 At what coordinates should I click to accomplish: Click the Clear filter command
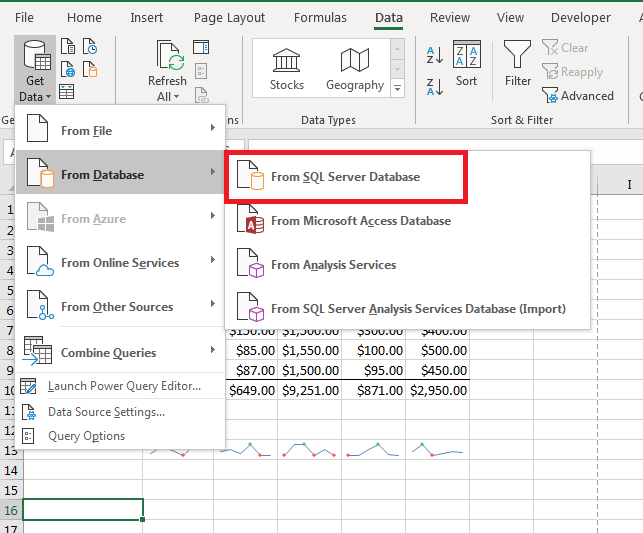565,48
